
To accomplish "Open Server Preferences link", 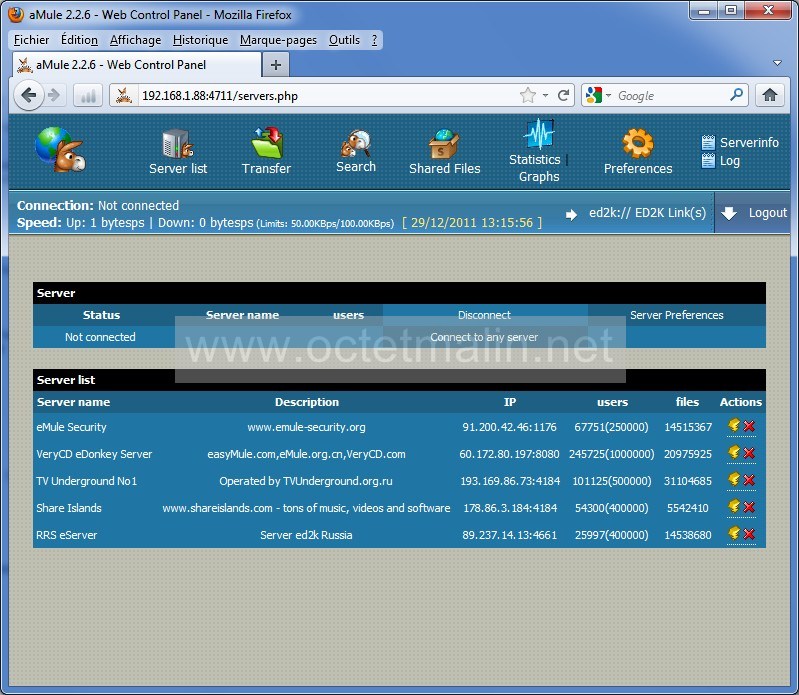I will tap(677, 315).
